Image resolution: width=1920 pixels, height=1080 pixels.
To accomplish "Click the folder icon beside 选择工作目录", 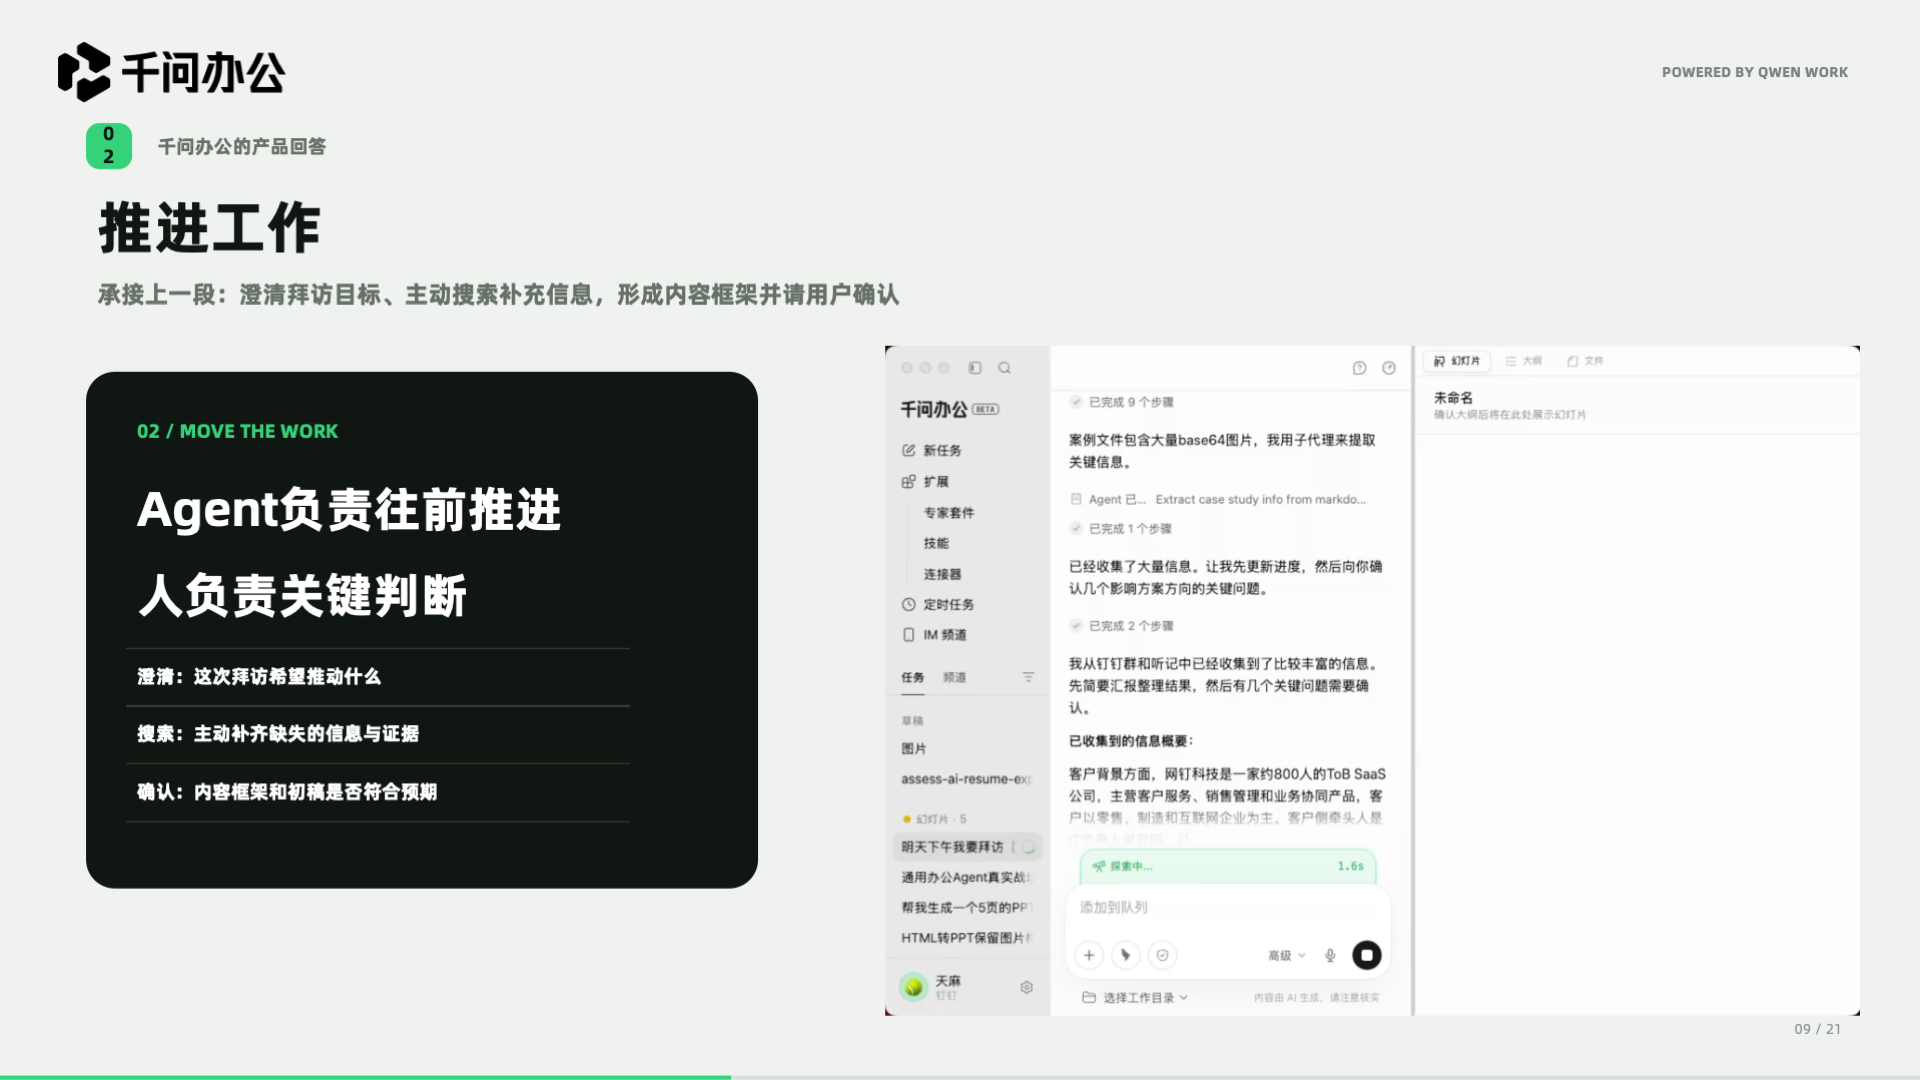I will (x=1089, y=997).
